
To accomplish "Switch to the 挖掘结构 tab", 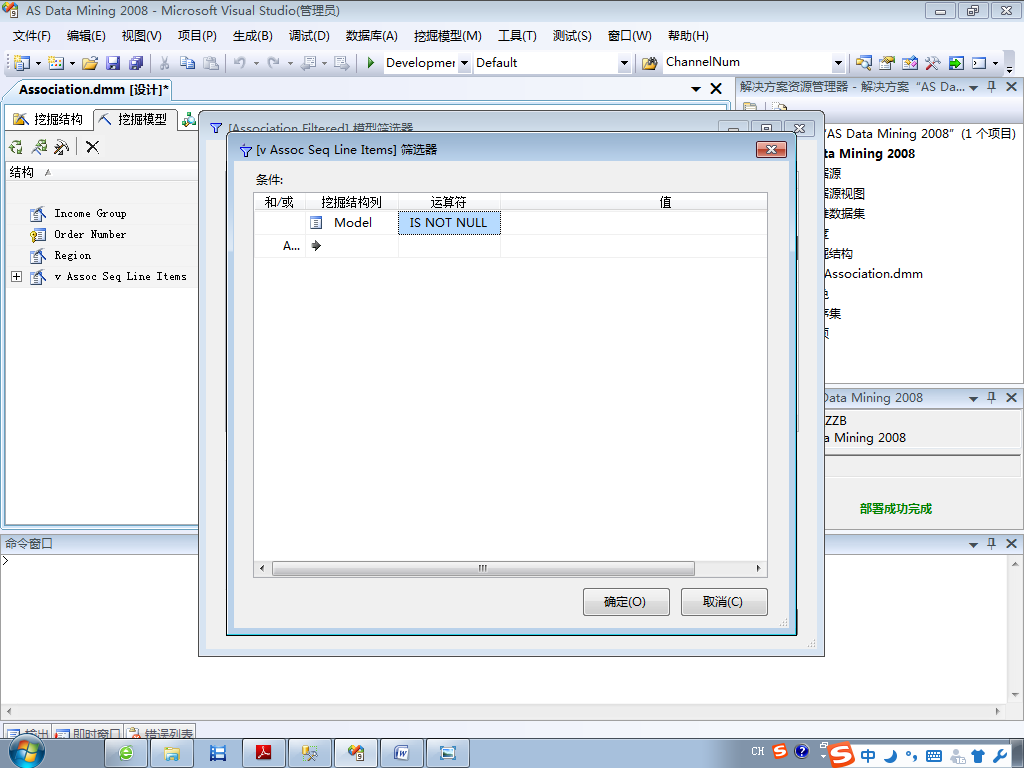I will pos(49,119).
